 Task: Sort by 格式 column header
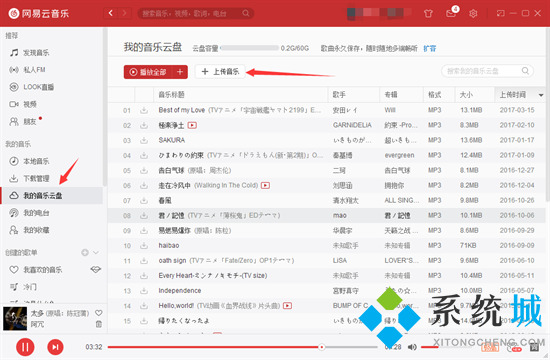tap(439, 94)
